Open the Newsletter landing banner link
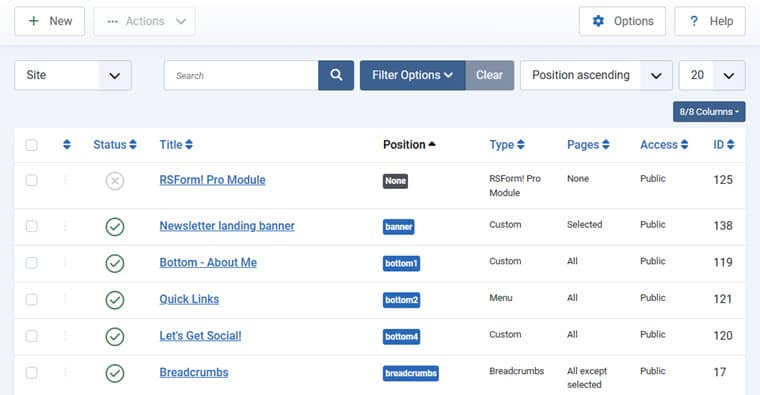Screen dimensions: 760x395 click(227, 226)
